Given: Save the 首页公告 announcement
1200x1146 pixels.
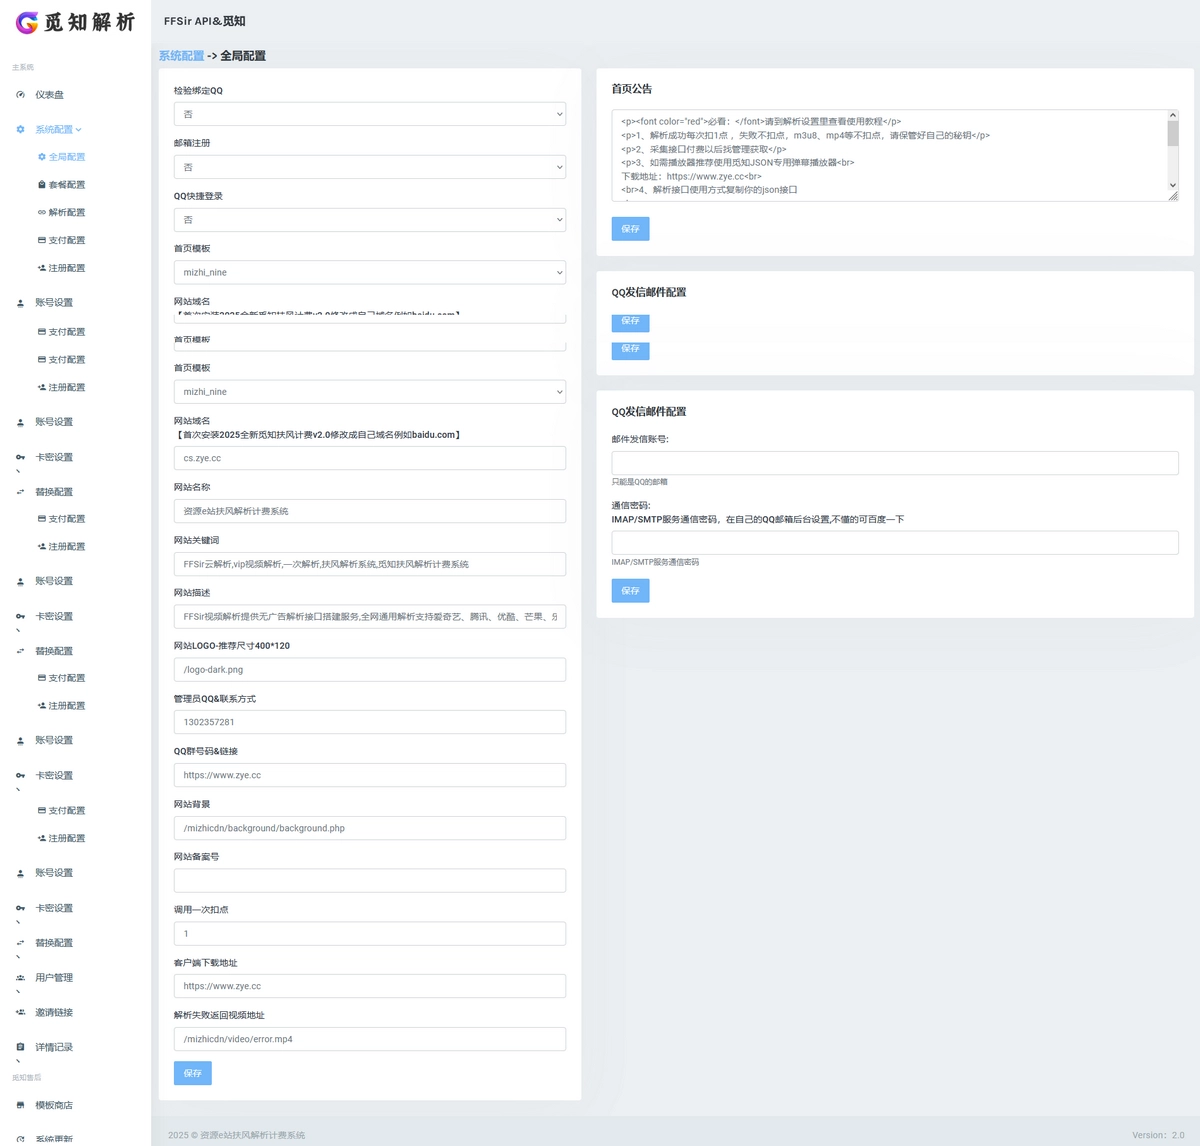Looking at the screenshot, I should coord(630,229).
